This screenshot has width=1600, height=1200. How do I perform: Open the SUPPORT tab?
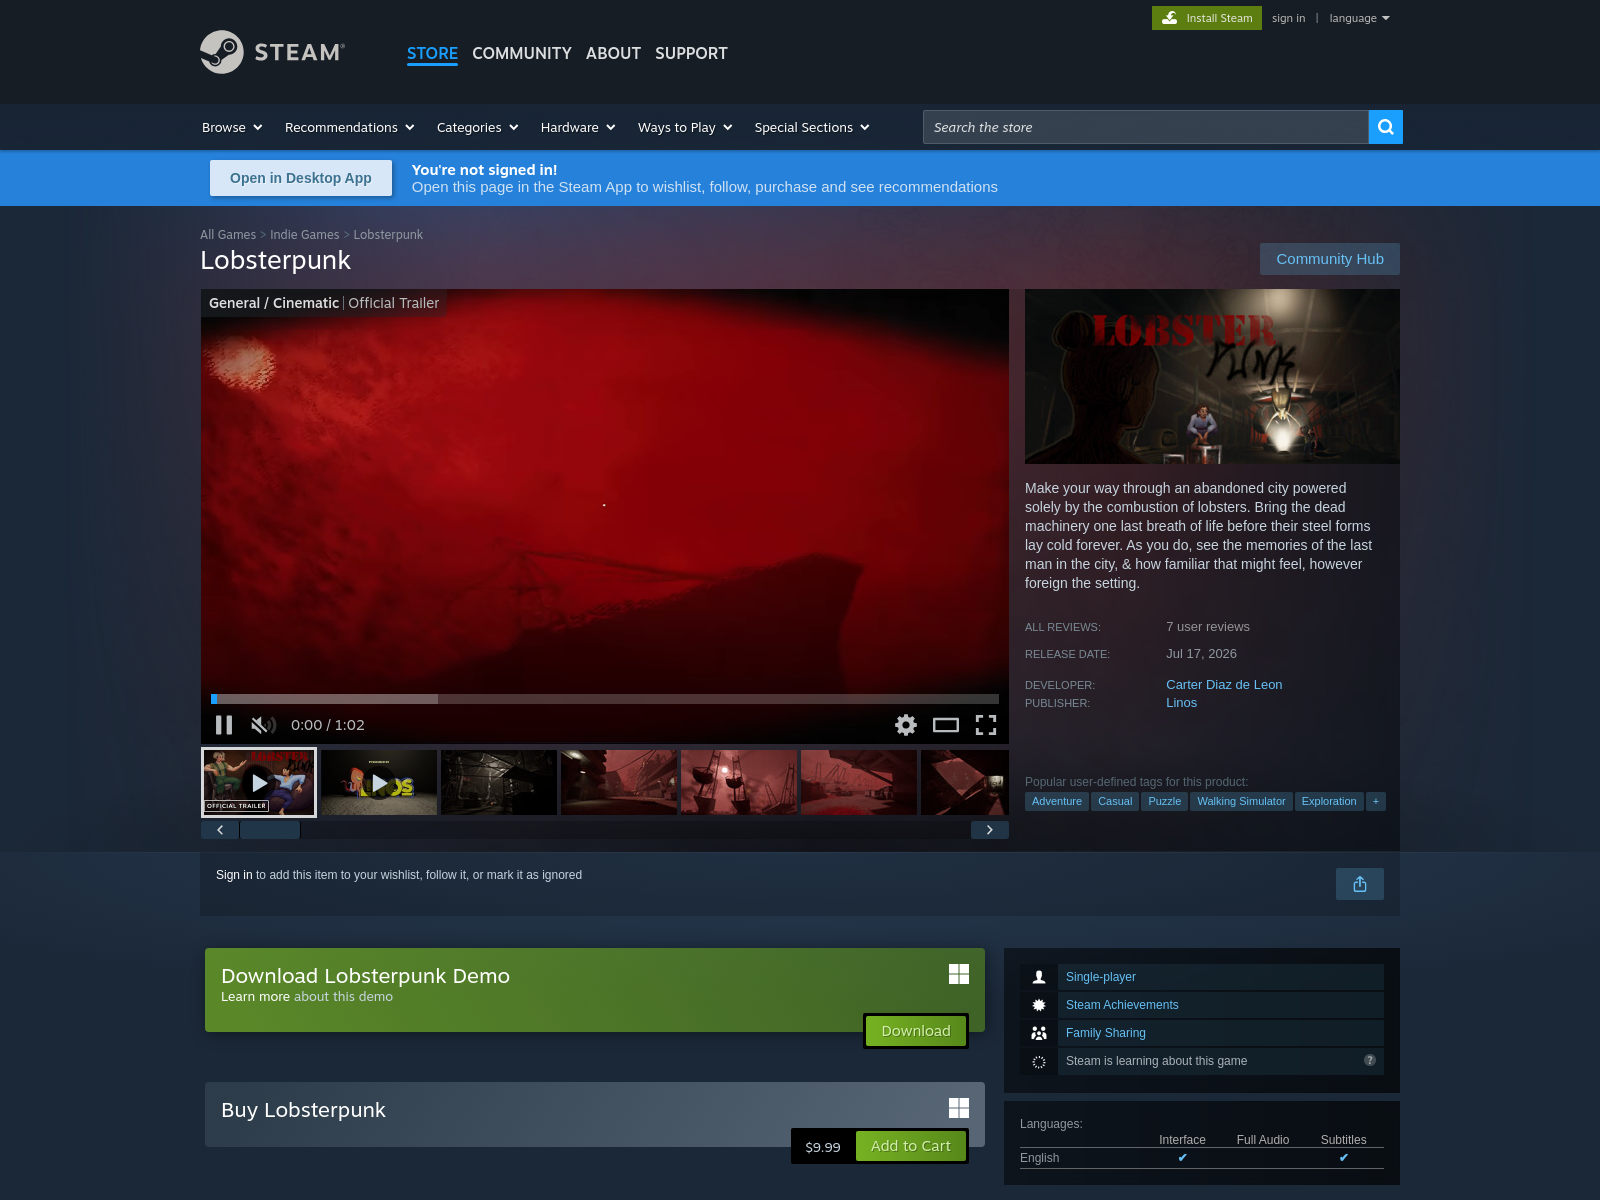[x=691, y=53]
